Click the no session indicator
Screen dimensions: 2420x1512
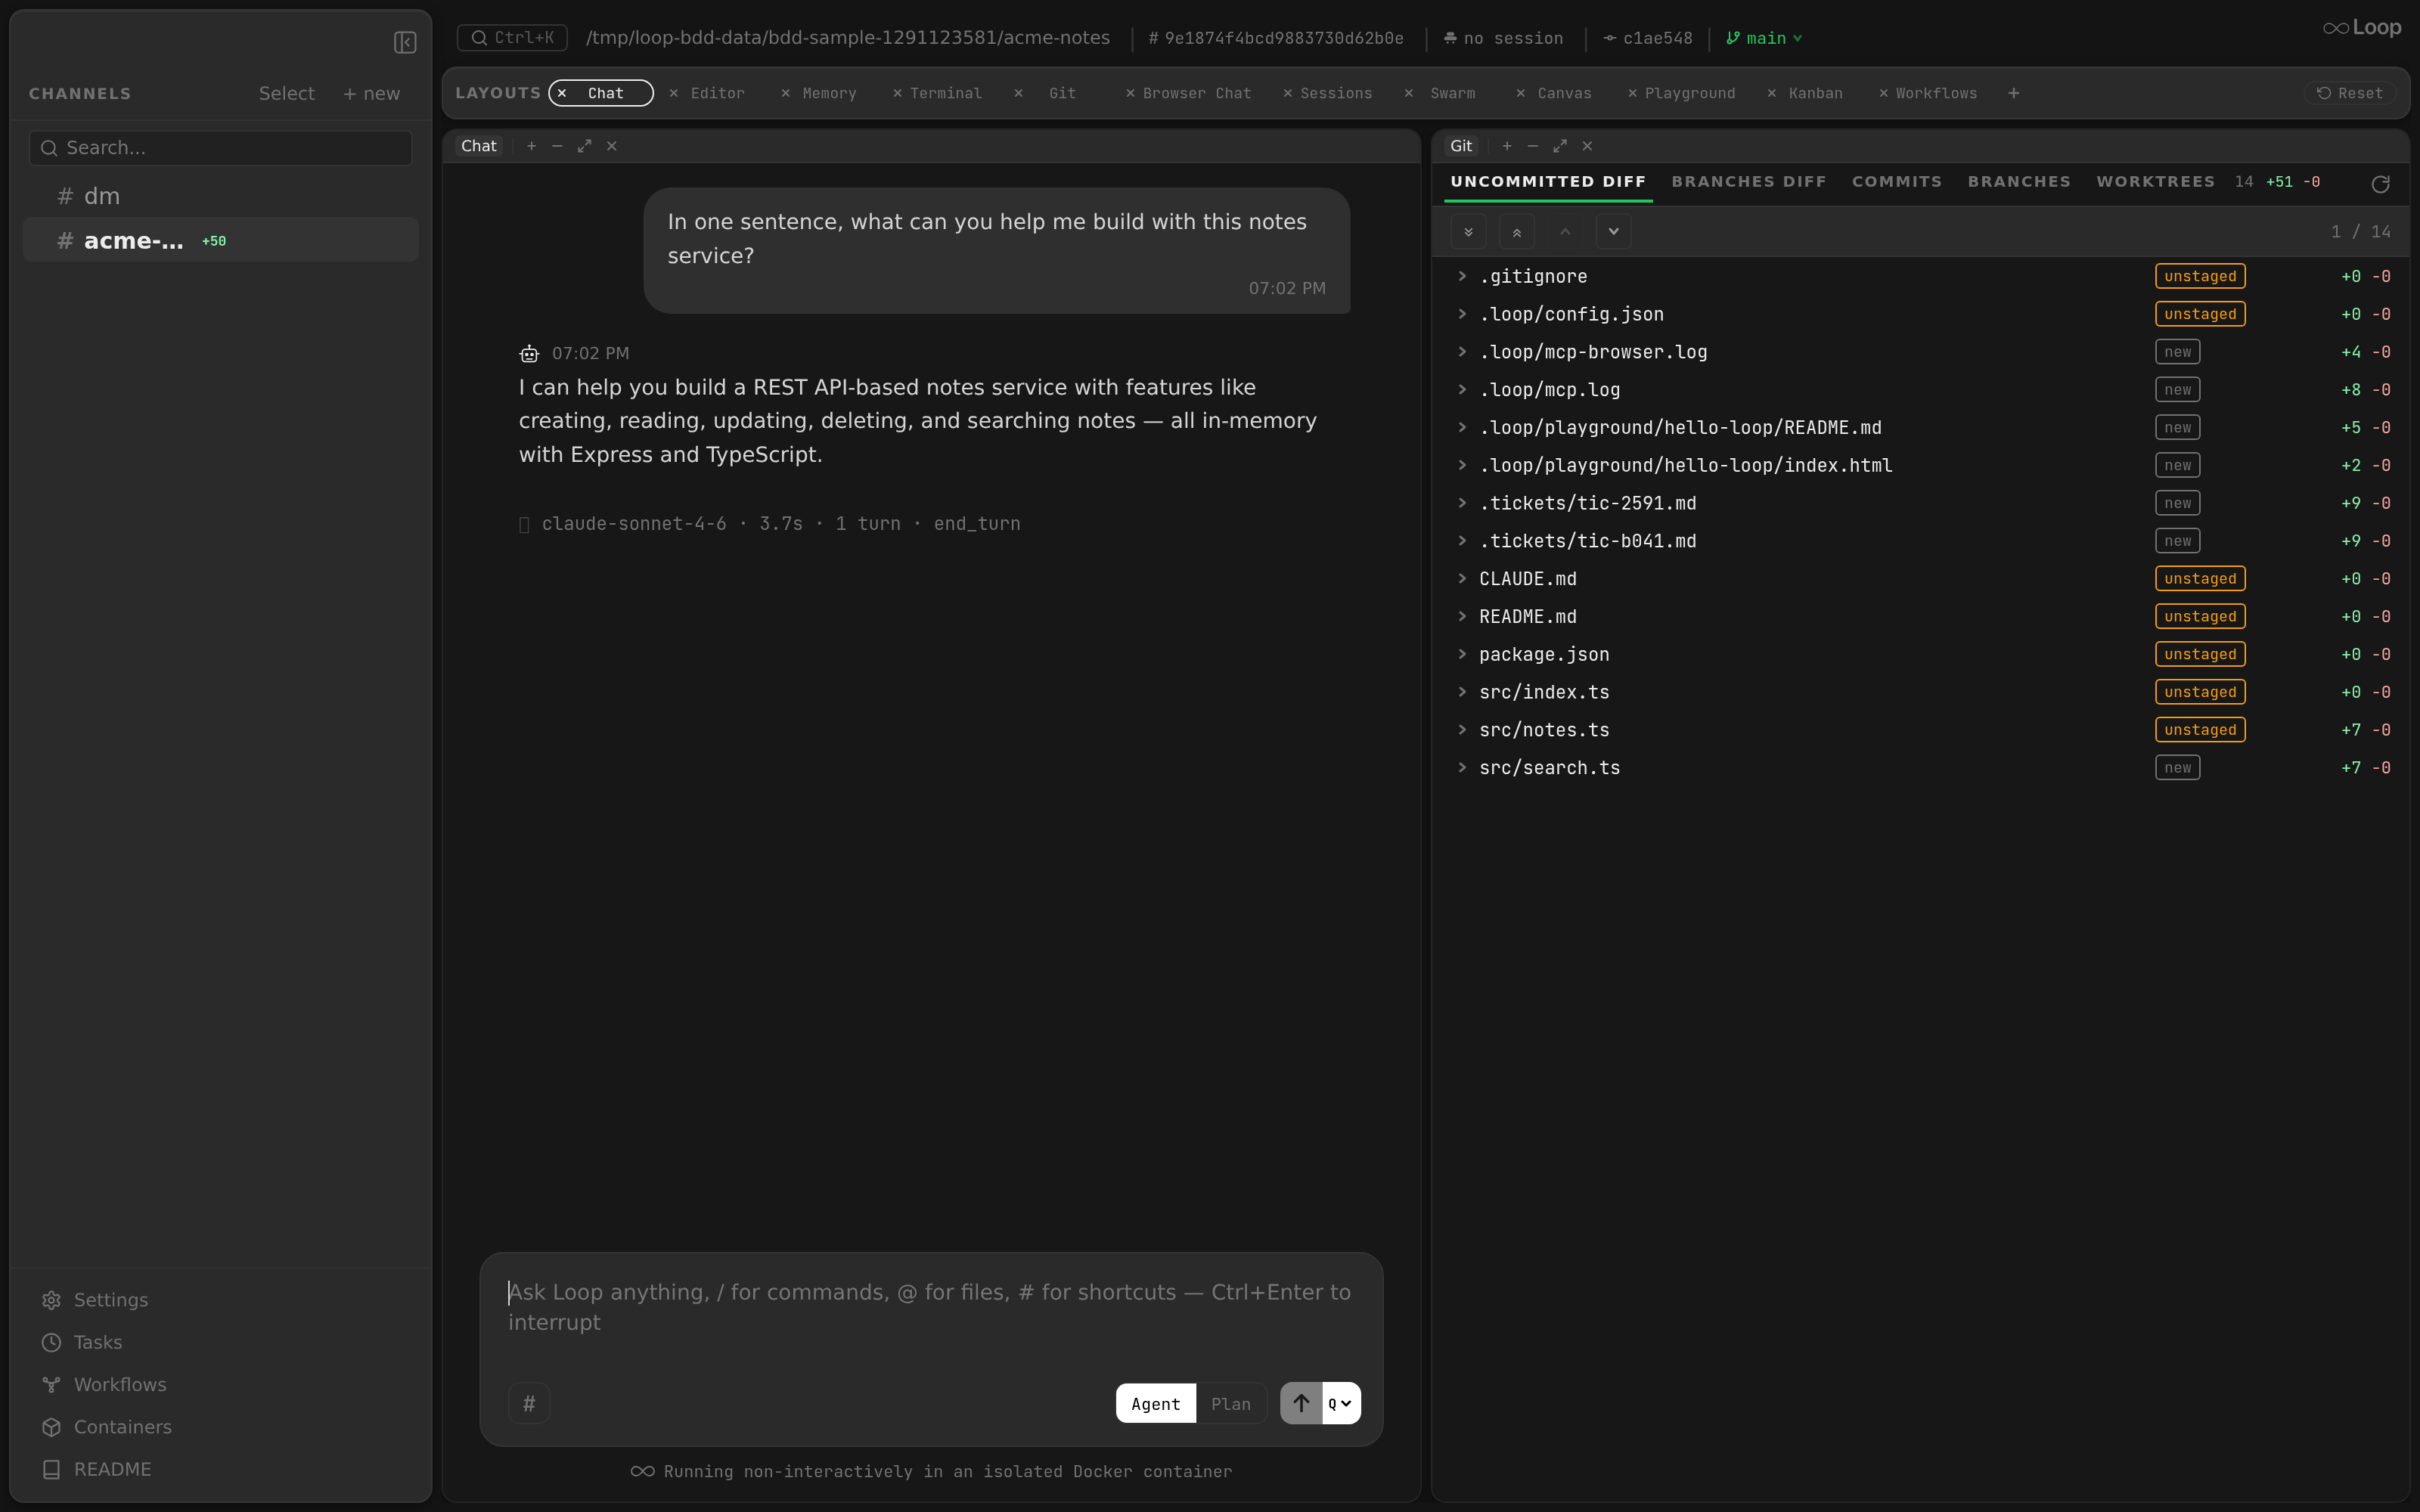click(x=1503, y=38)
